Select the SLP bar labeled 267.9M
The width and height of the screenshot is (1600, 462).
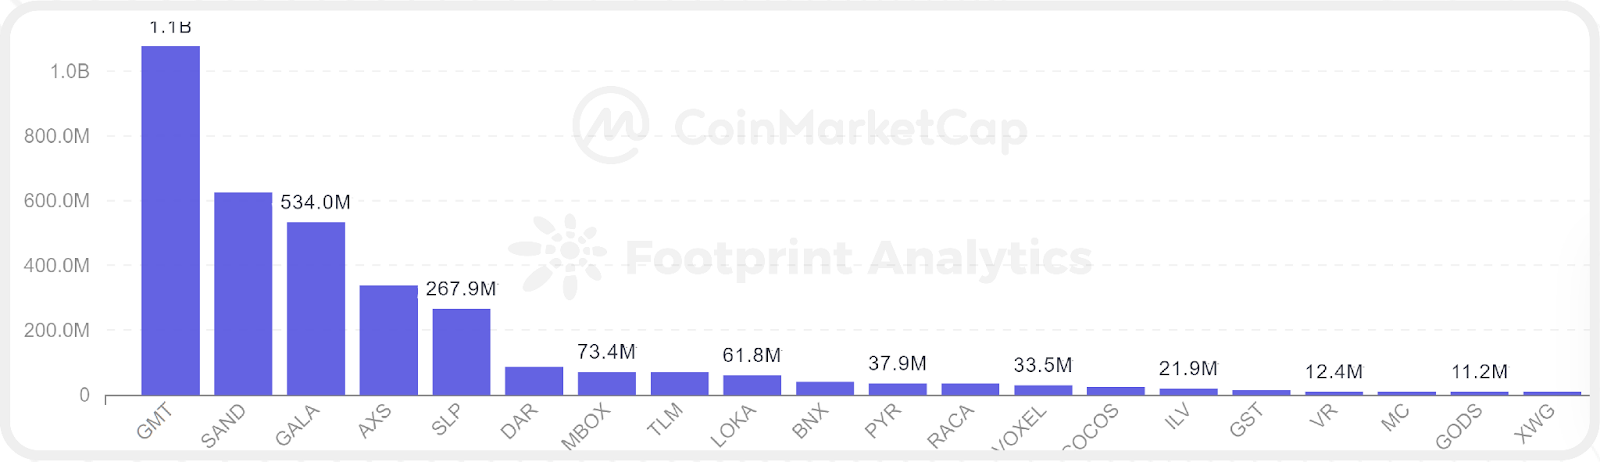pos(461,352)
